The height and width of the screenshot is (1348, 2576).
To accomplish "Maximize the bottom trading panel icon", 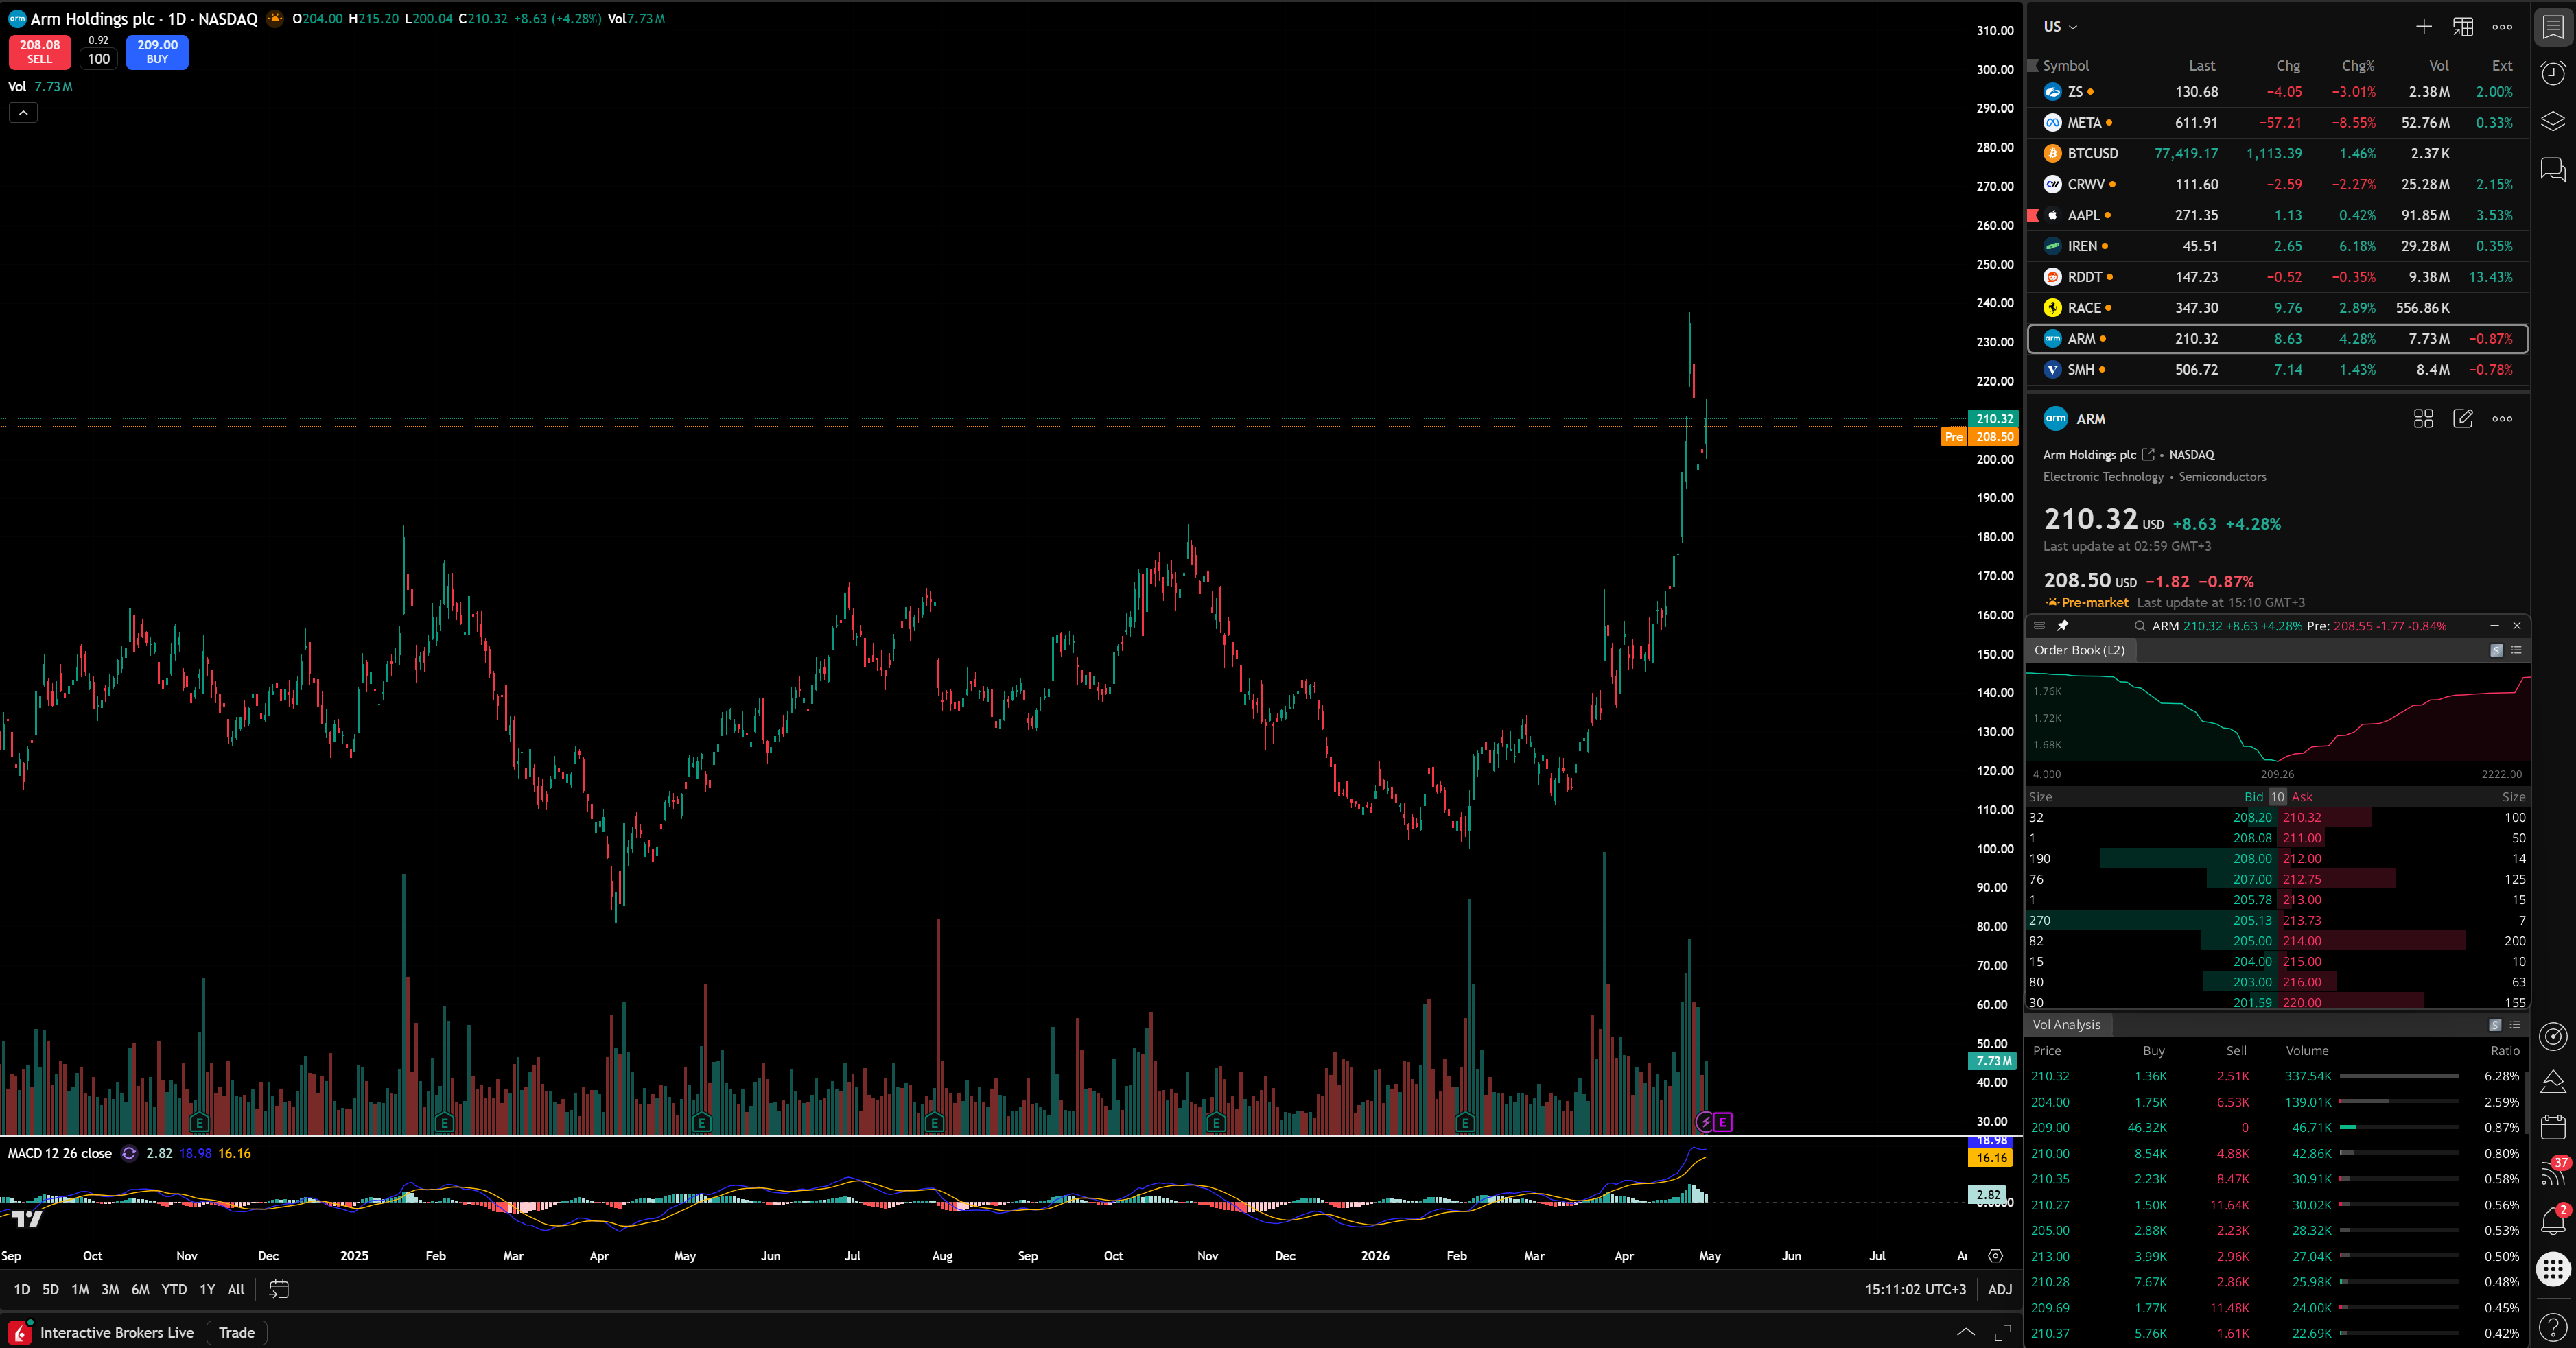I will click(2002, 1332).
